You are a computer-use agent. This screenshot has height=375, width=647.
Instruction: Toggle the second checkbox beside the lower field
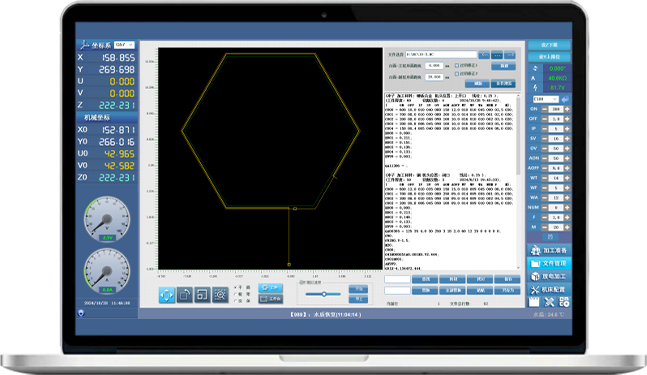(x=457, y=74)
